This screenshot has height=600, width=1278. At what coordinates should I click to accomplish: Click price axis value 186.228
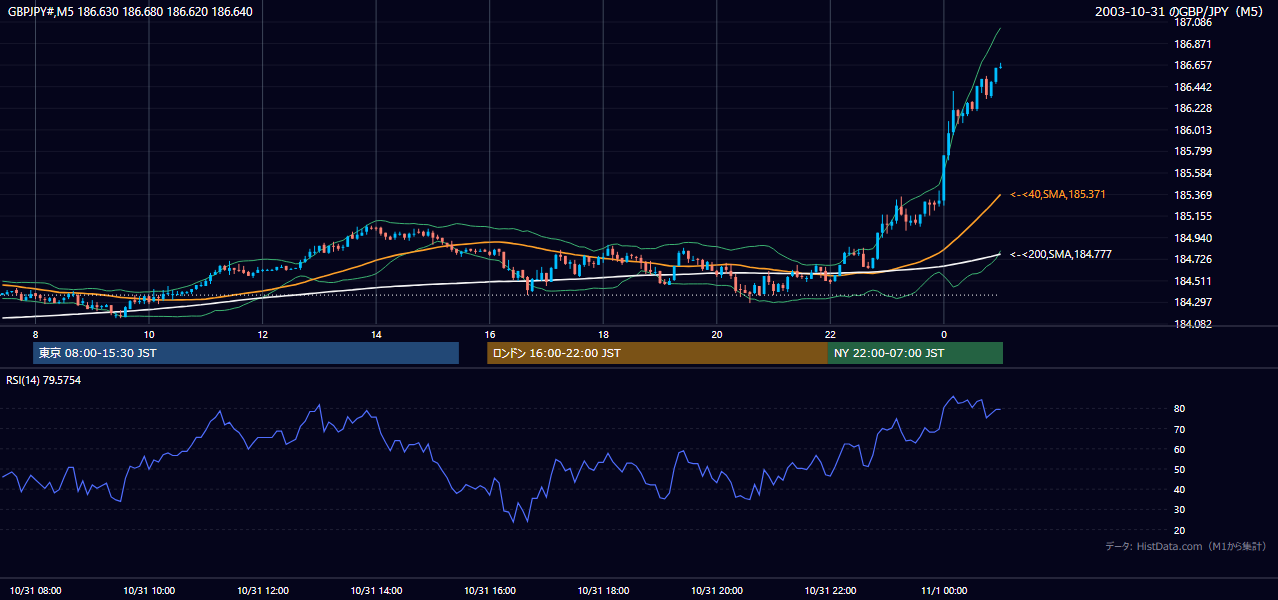point(1193,108)
